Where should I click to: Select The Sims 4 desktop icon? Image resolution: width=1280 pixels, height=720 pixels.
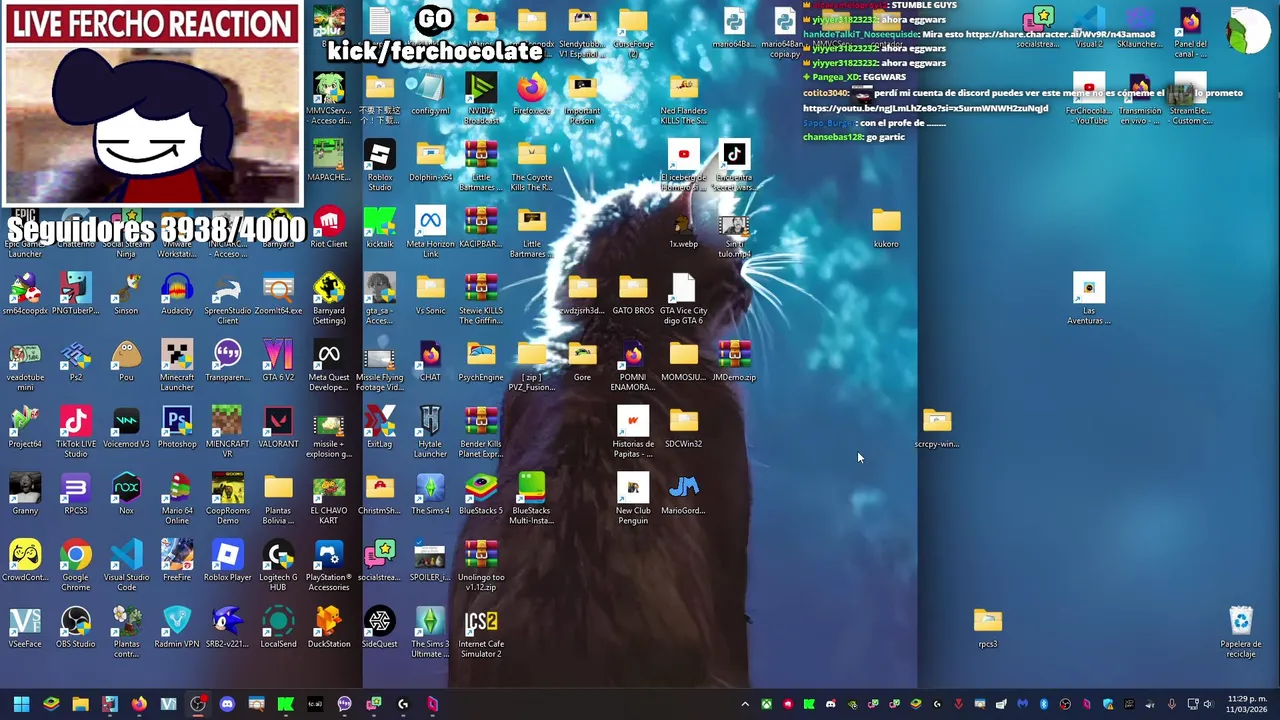[430, 494]
